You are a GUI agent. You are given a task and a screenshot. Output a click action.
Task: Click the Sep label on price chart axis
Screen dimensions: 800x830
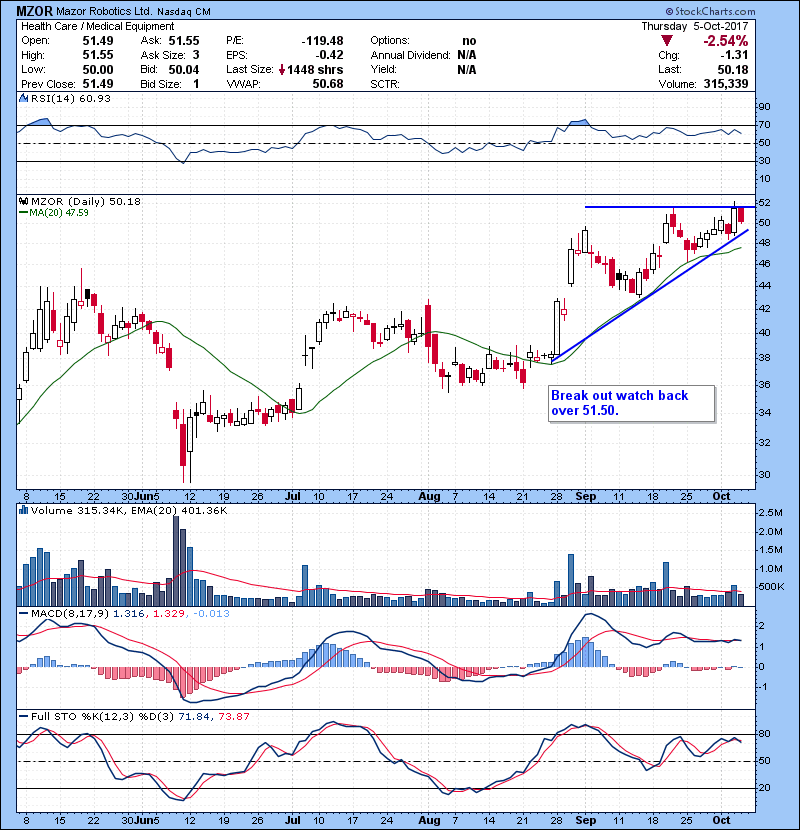pyautogui.click(x=586, y=497)
